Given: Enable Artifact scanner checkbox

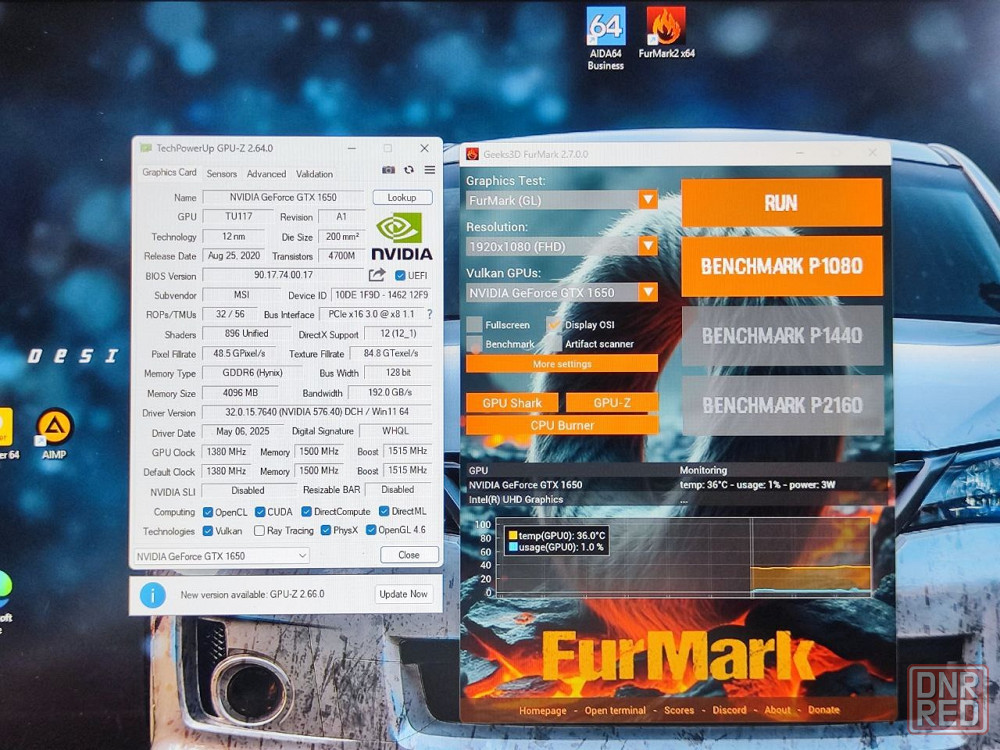Looking at the screenshot, I should [x=553, y=344].
